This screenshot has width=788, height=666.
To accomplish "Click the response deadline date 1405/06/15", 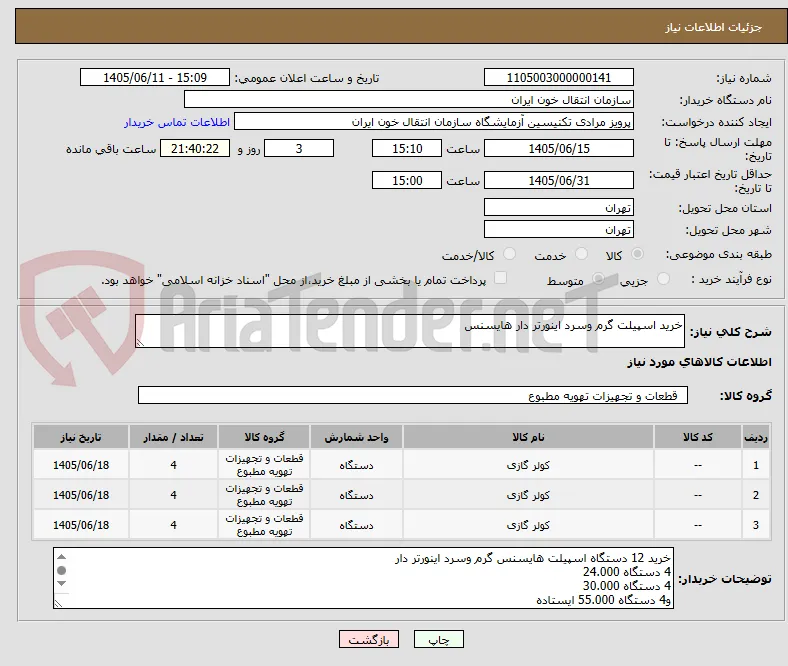I will pos(558,148).
